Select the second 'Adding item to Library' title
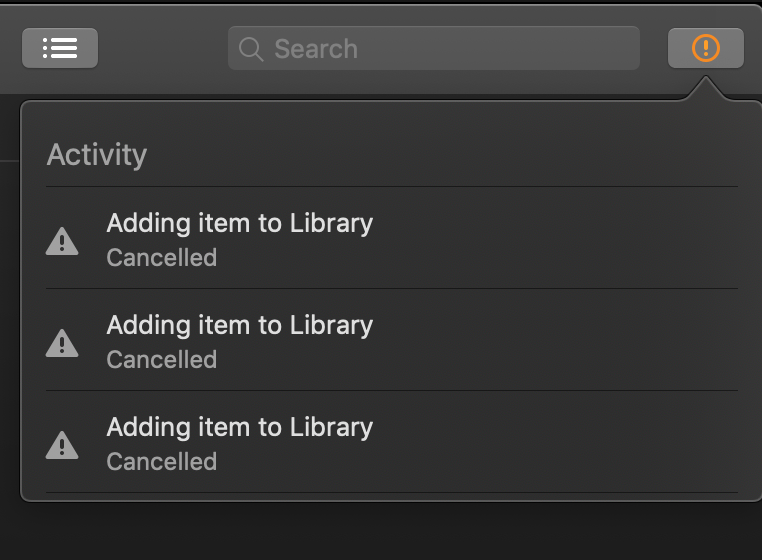Image resolution: width=762 pixels, height=560 pixels. (x=239, y=325)
